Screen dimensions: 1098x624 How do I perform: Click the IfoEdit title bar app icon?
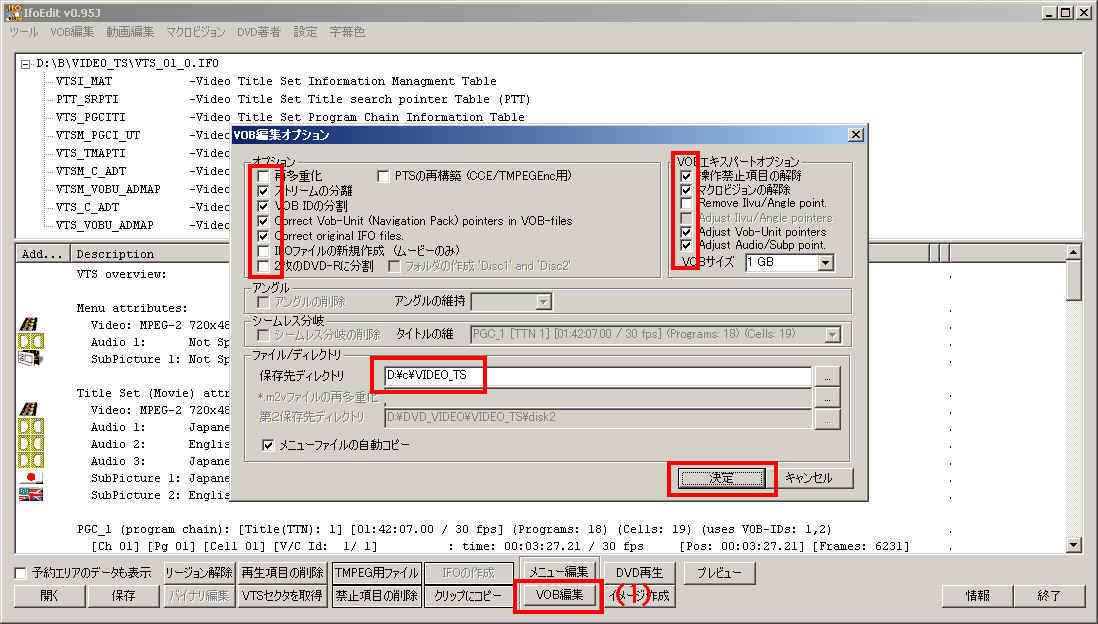tap(12, 12)
